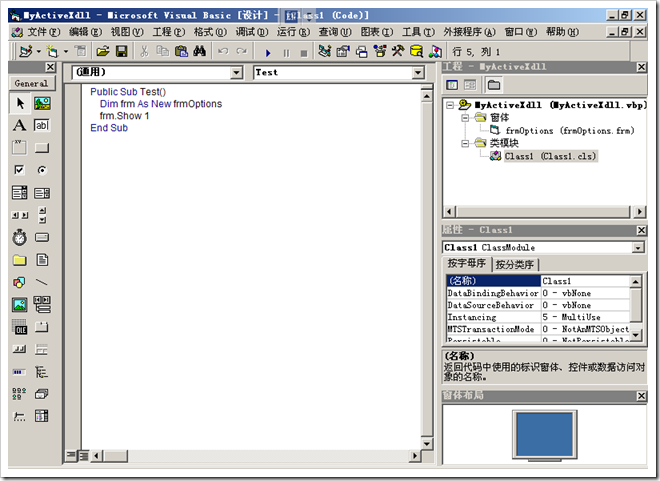Screen dimensions: 660x481
Task: Click the (名称) property value Class1
Action: pos(585,281)
